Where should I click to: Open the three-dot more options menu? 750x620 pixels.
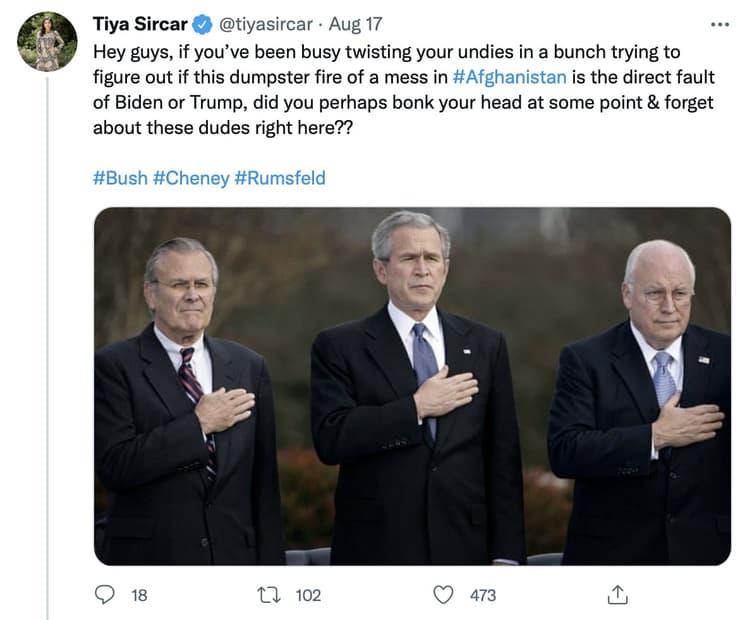coord(720,24)
